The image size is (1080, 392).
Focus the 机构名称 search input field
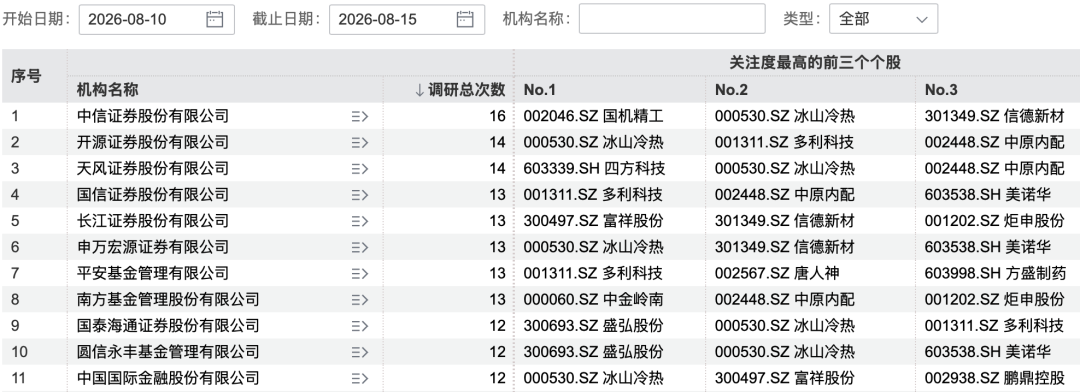[x=672, y=19]
